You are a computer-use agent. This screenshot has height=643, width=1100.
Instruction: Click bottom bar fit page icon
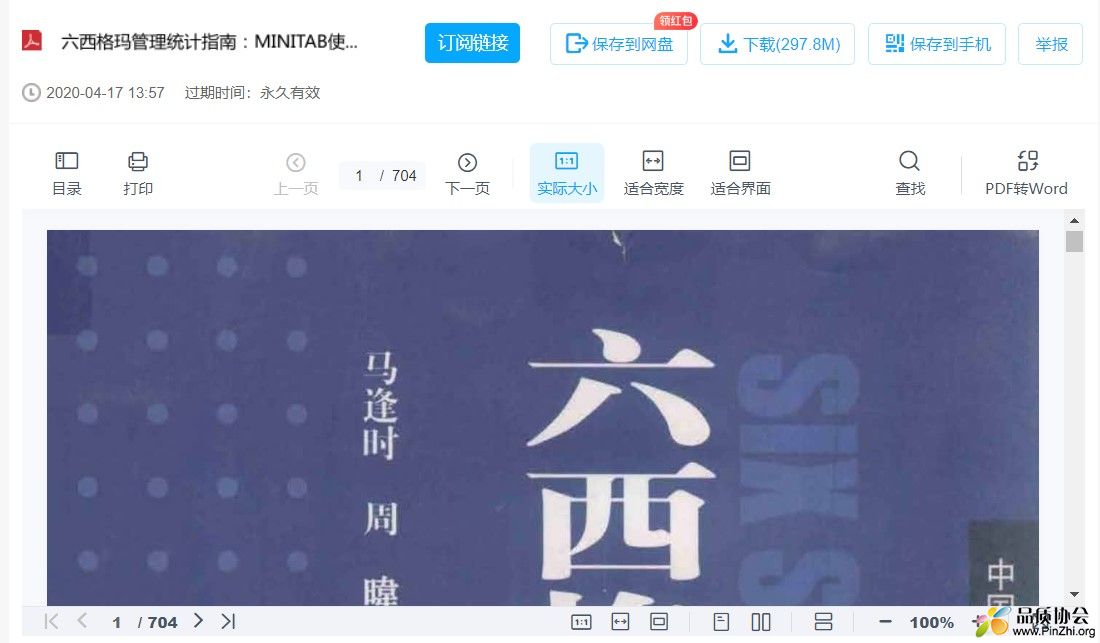[x=659, y=622]
